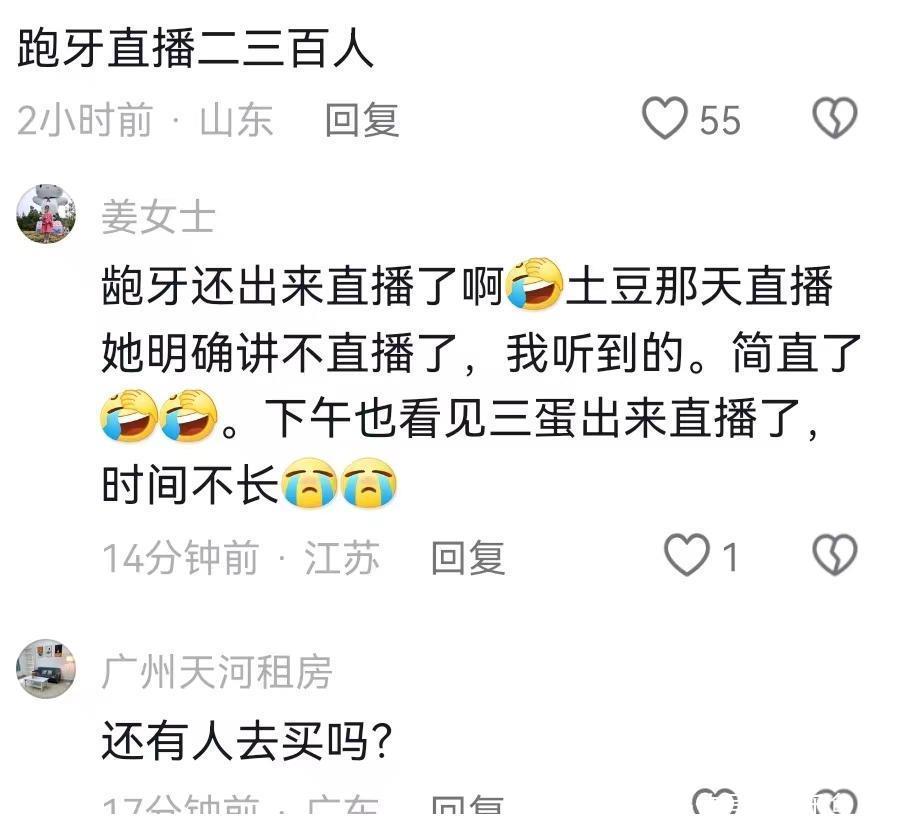Dislike the 还有人去买吗 comment
This screenshot has width=915, height=824.
click(x=834, y=804)
